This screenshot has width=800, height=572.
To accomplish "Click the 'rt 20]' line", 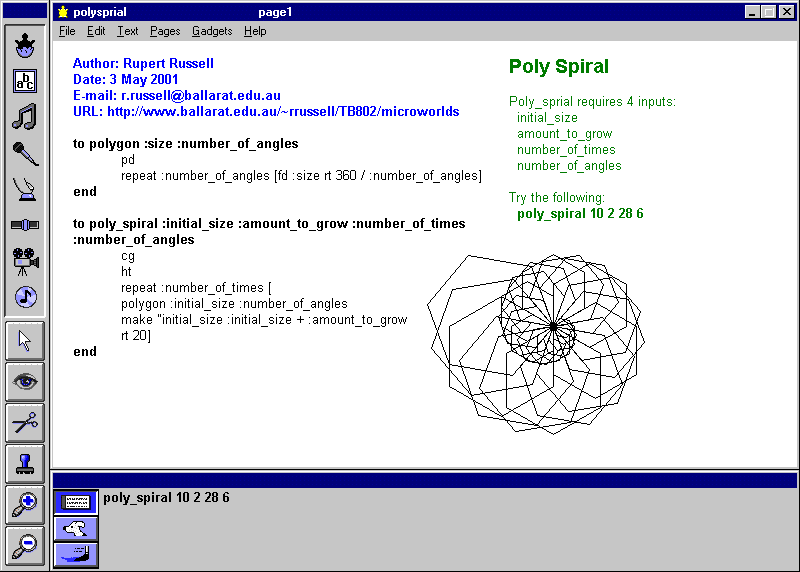I will (136, 335).
